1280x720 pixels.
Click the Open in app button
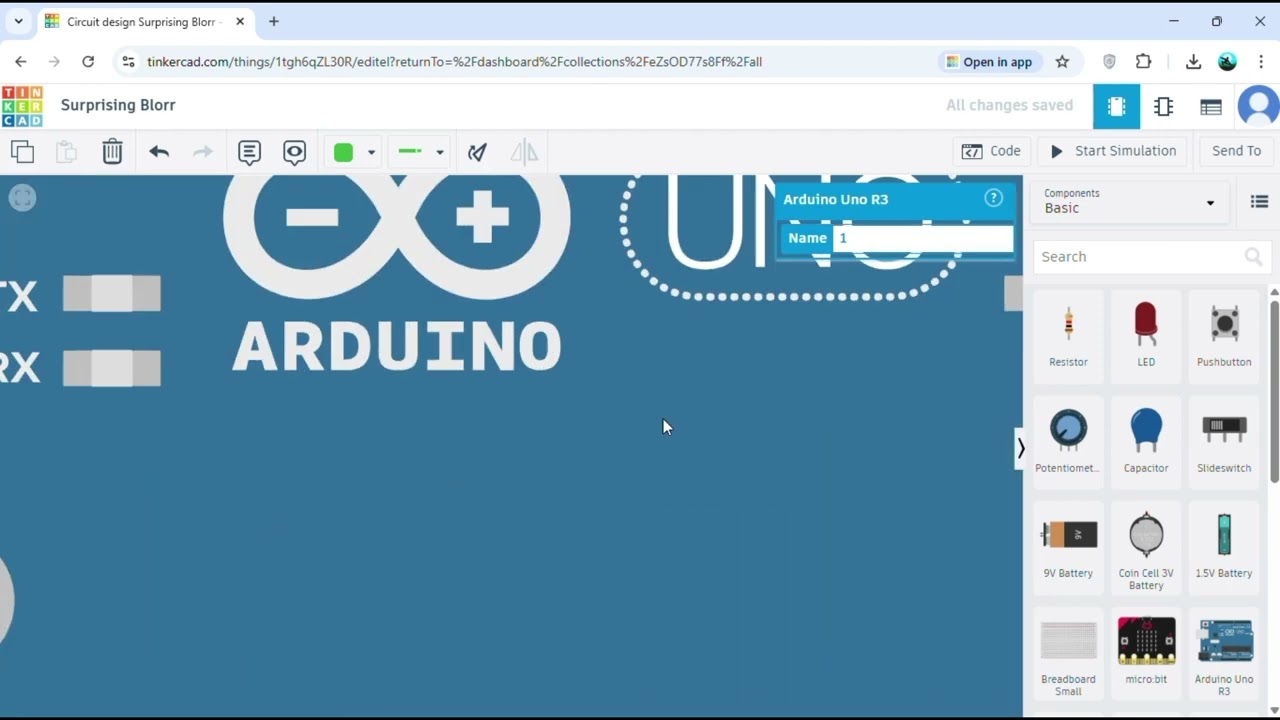point(989,62)
